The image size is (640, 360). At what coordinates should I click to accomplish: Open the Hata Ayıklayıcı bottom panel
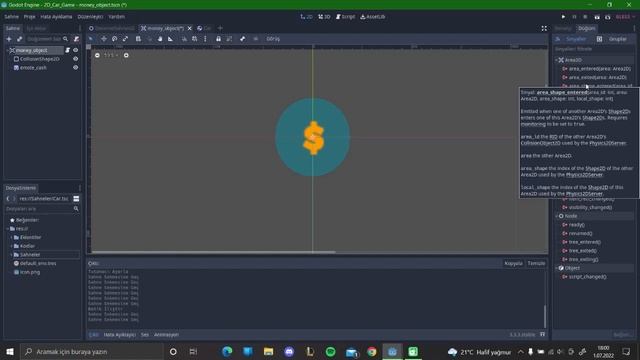(x=119, y=335)
